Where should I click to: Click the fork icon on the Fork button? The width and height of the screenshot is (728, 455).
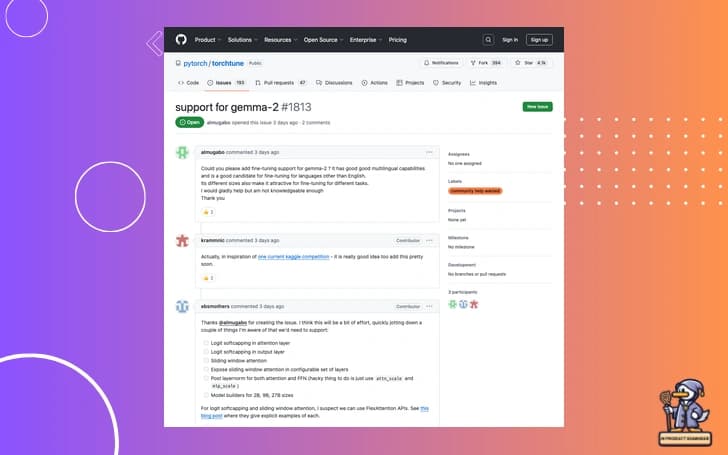point(473,63)
